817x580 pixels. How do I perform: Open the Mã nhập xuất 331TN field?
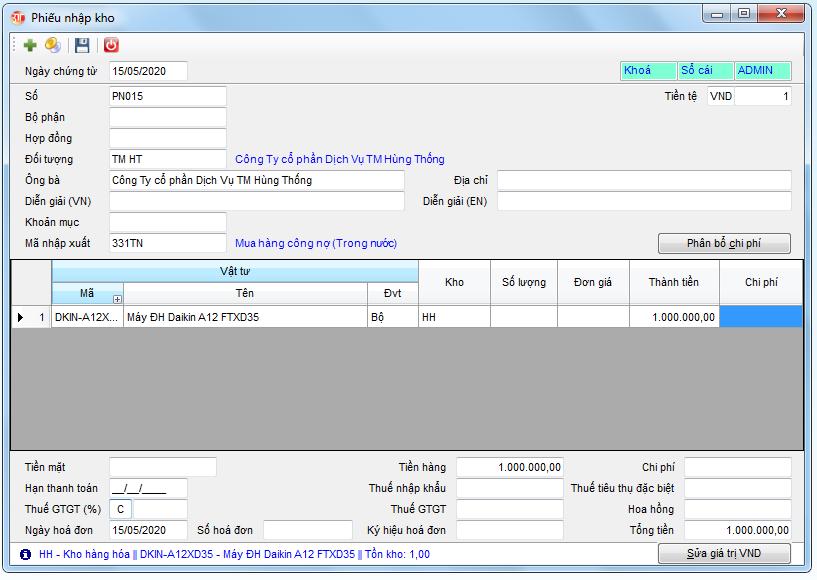click(167, 243)
